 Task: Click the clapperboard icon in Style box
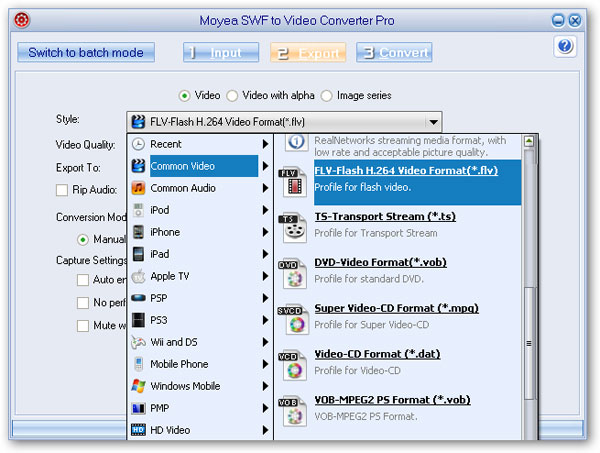pyautogui.click(x=138, y=122)
